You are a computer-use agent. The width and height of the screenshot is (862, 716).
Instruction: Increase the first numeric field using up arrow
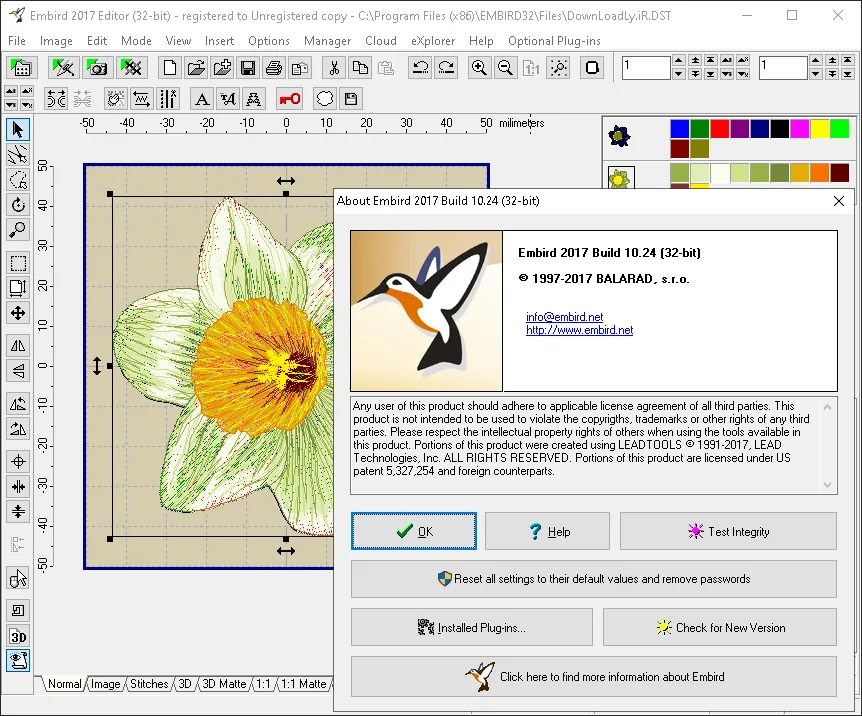point(679,60)
